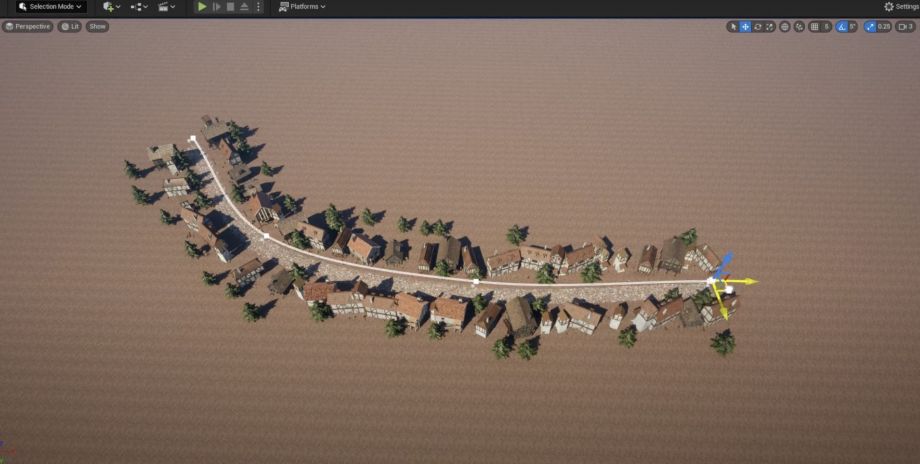This screenshot has height=464, width=920.
Task: Open the Perspective viewport type menu
Action: (28, 26)
